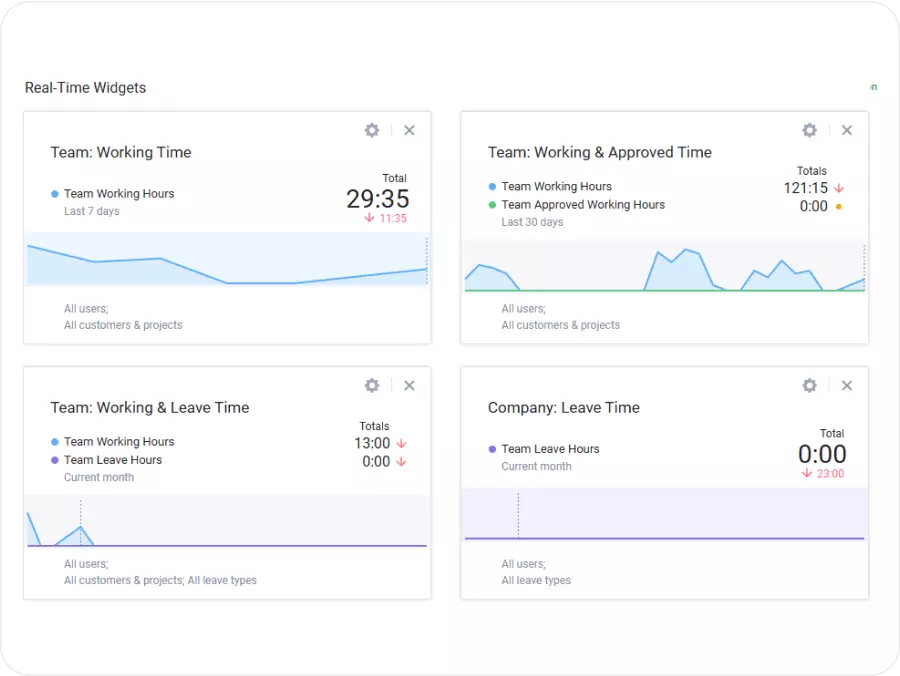Open settings for Team: Working & Approved Time widget
900x676 pixels.
click(x=809, y=130)
